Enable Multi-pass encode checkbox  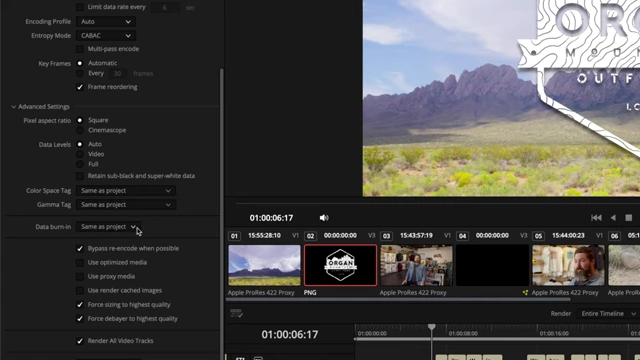pyautogui.click(x=80, y=49)
